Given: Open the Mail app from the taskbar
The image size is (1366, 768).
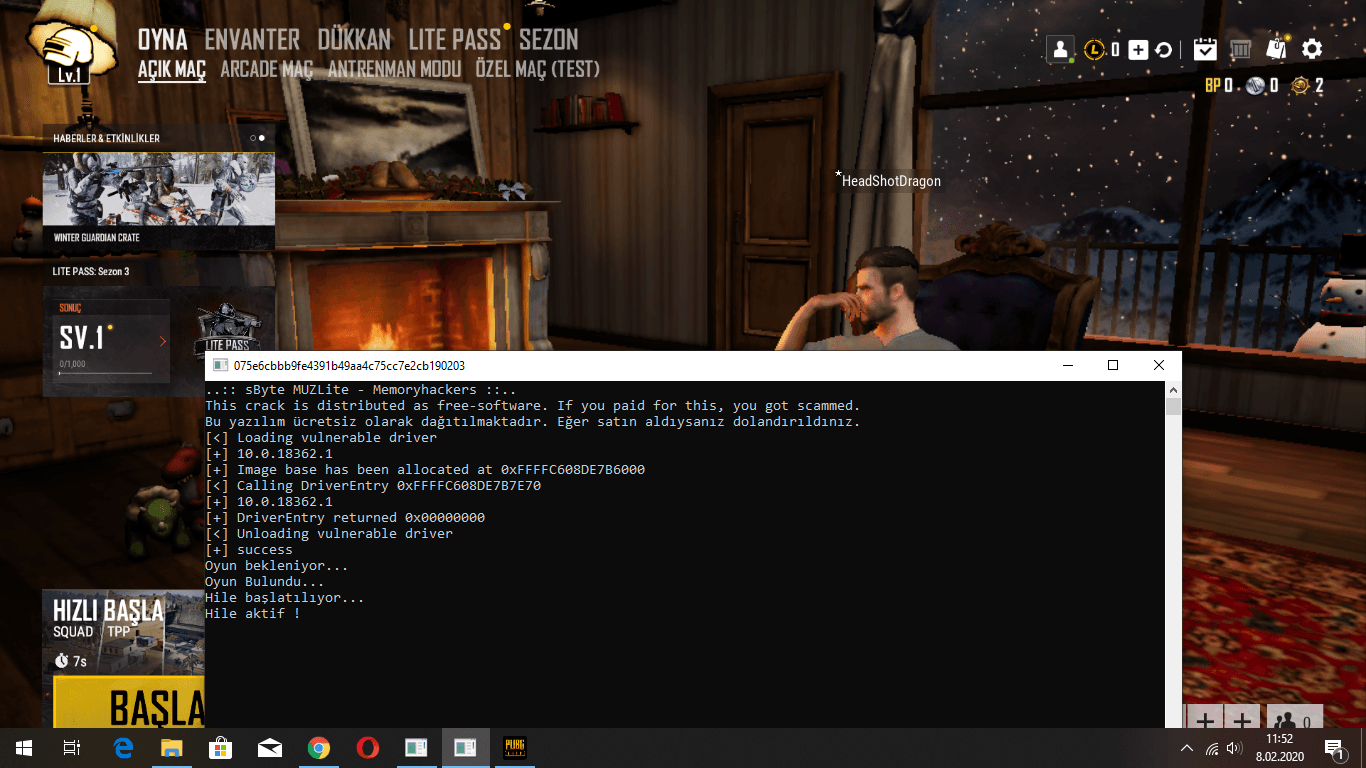Looking at the screenshot, I should coord(270,748).
